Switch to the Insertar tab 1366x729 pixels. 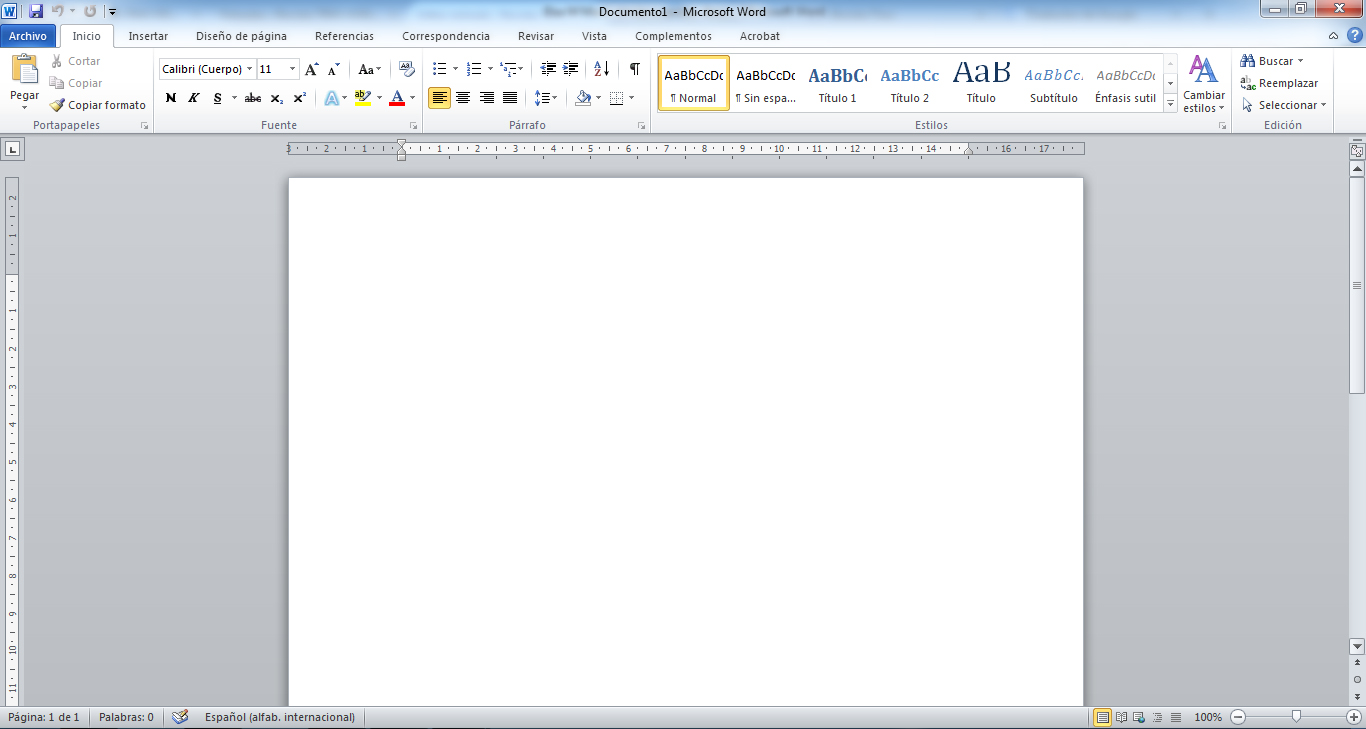click(x=148, y=36)
